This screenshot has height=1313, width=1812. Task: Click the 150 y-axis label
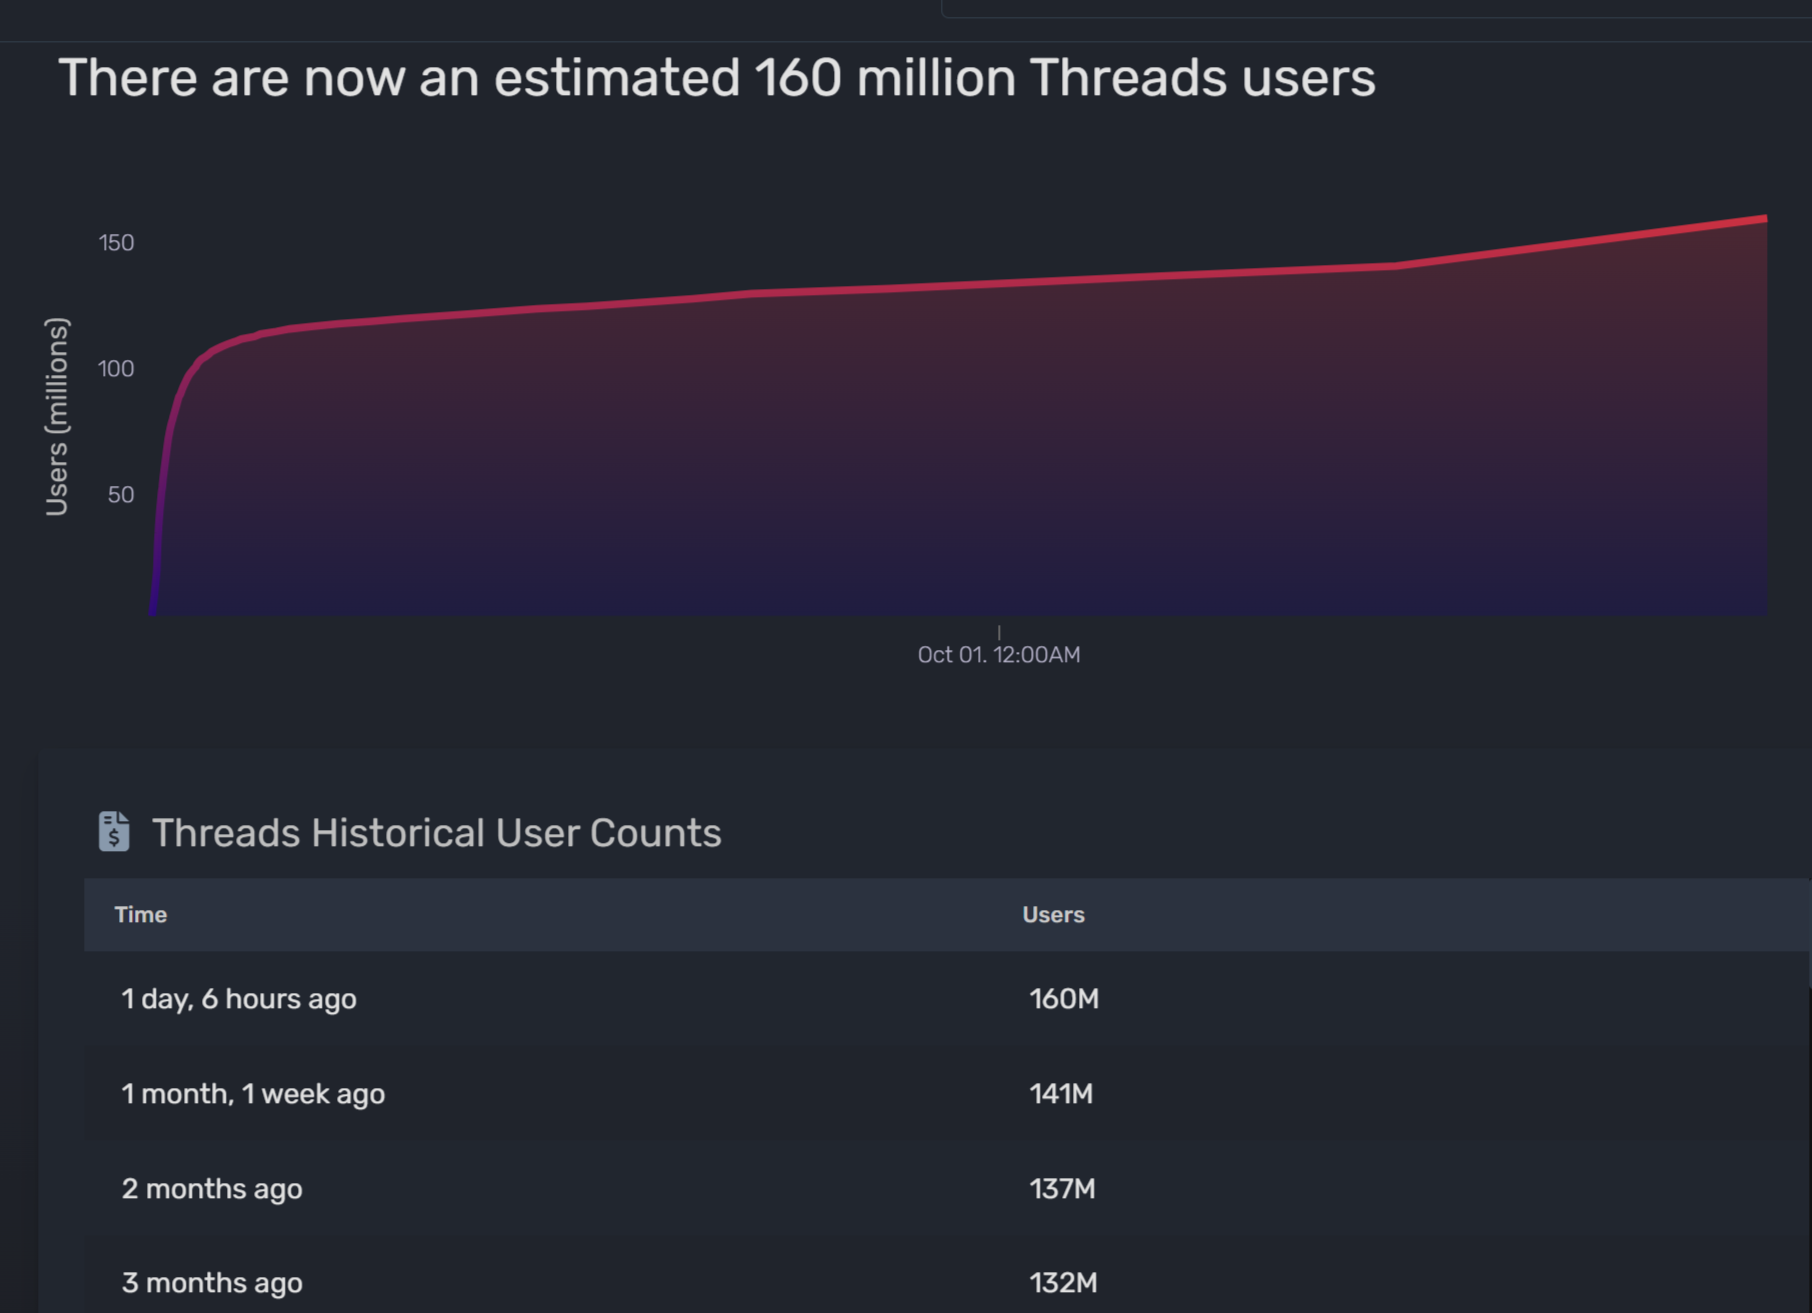pyautogui.click(x=116, y=243)
